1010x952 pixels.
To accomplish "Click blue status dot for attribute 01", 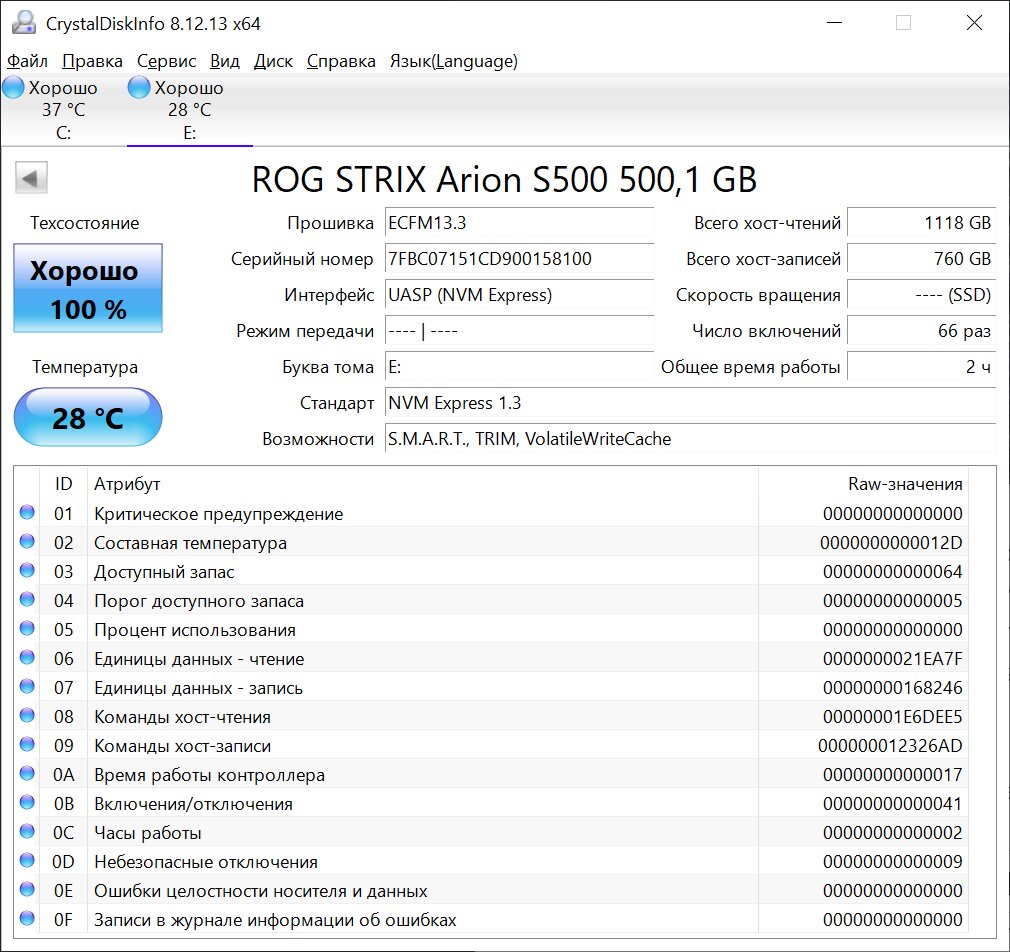I will 27,513.
